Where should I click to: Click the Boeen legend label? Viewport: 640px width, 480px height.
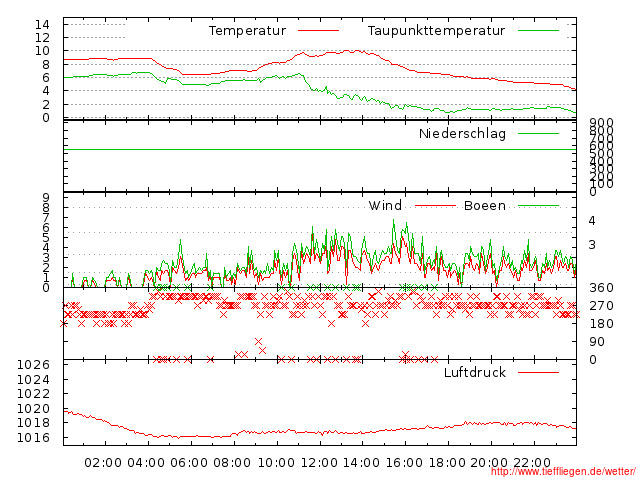tap(485, 206)
